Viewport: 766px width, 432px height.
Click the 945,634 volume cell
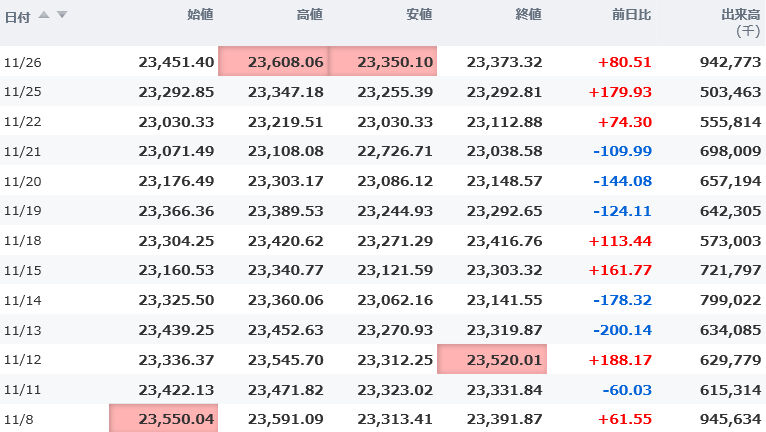click(727, 419)
